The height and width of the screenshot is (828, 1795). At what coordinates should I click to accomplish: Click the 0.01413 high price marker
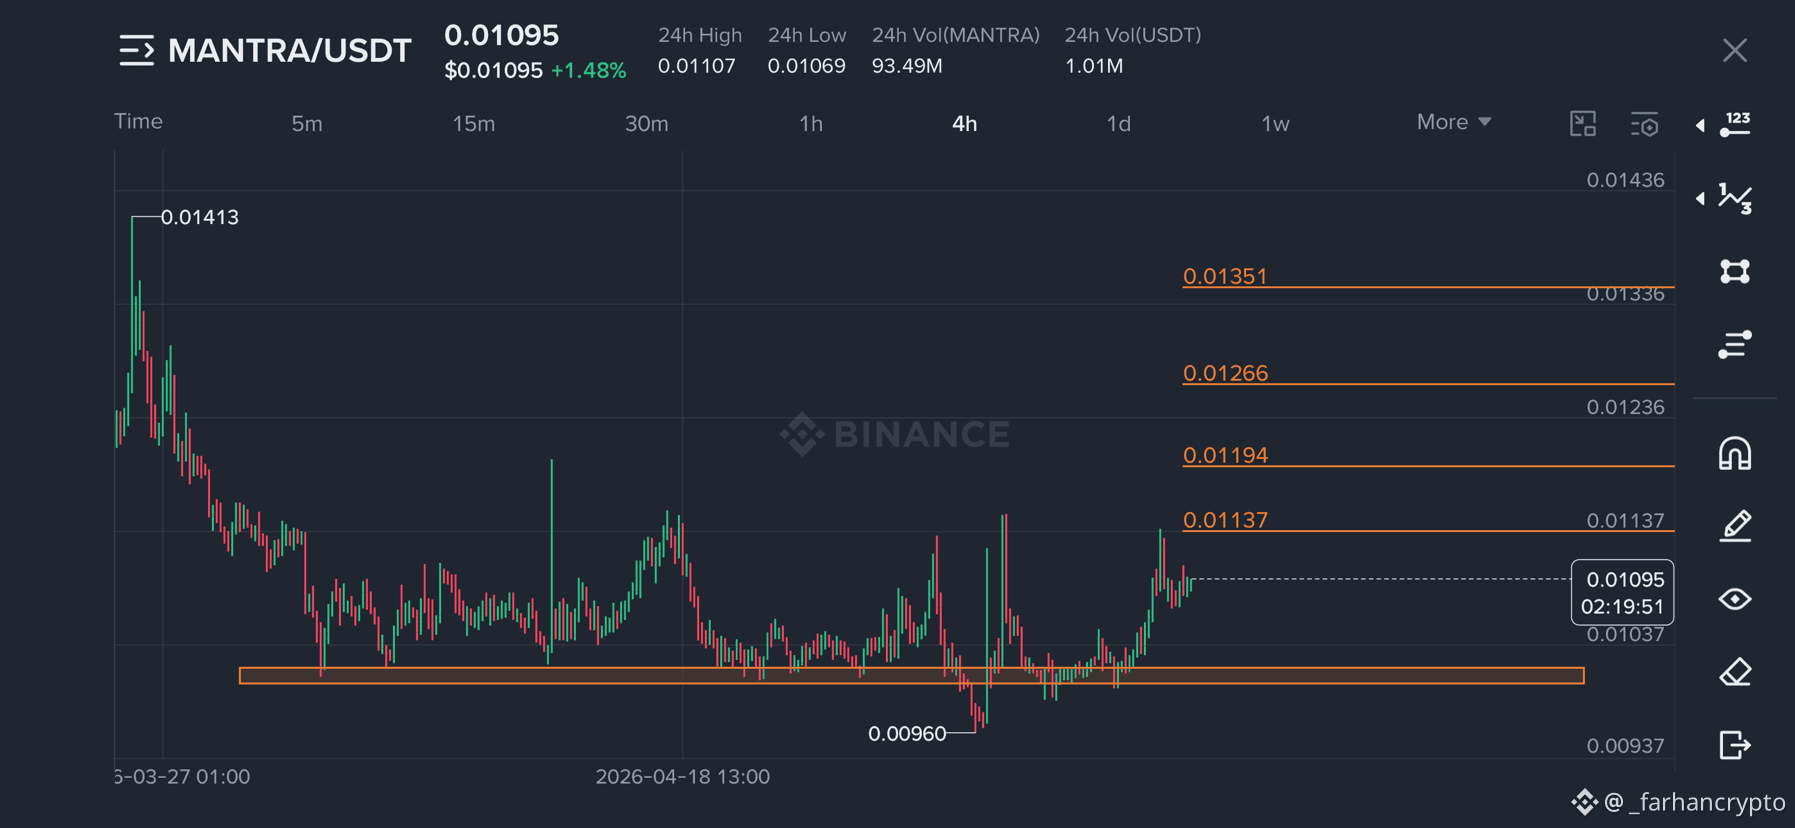(200, 217)
